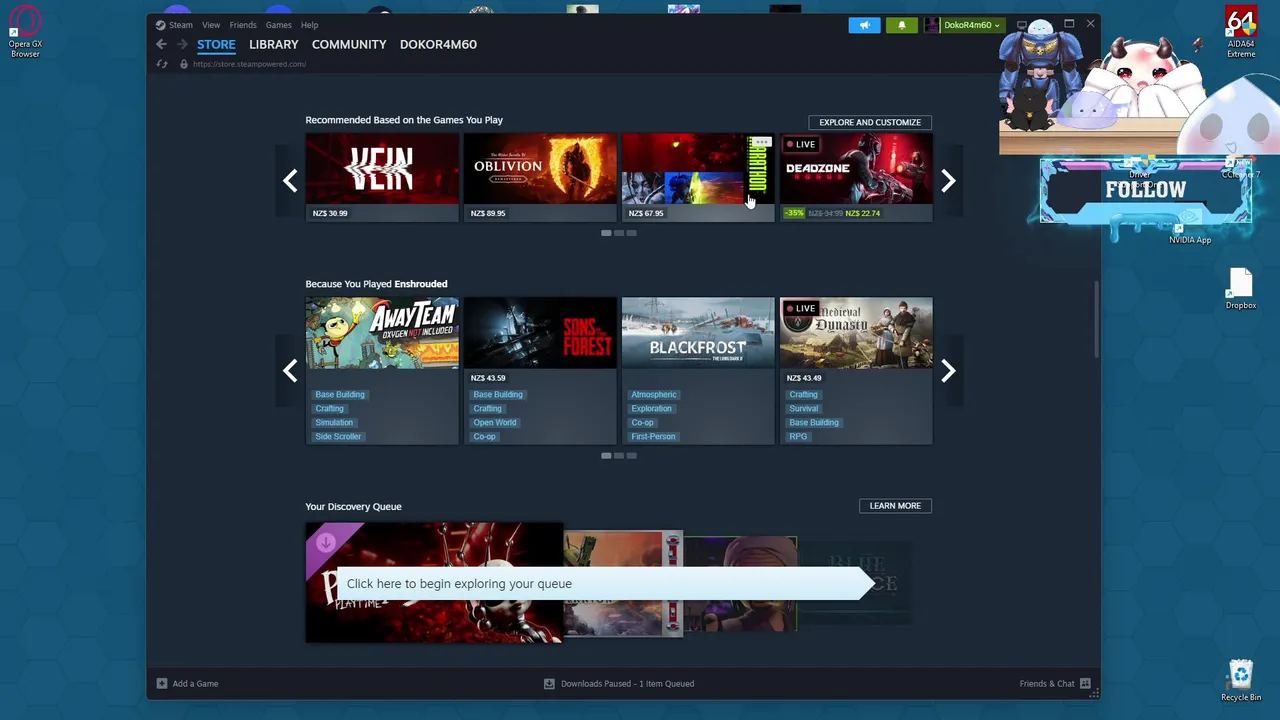Open the Marathon game card
Viewport: 1280px width, 720px height.
(698, 177)
